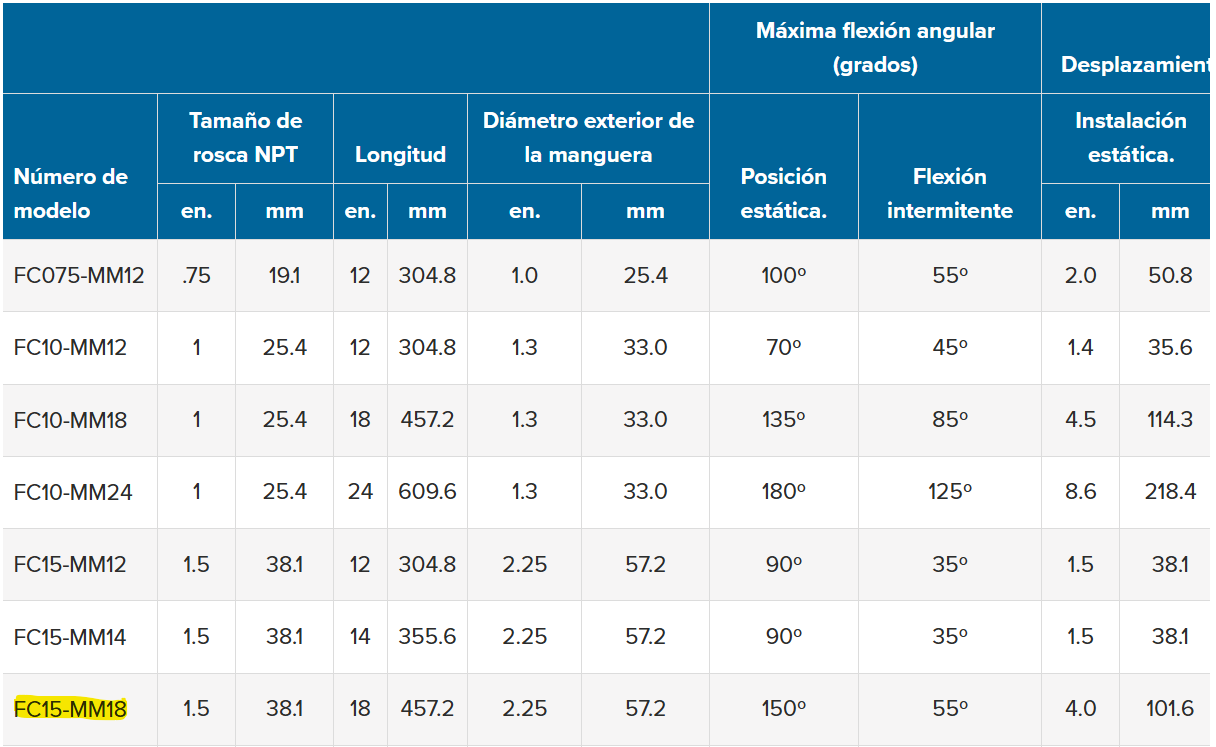
Task: Click the 125° intermittent flexion value
Action: point(949,492)
